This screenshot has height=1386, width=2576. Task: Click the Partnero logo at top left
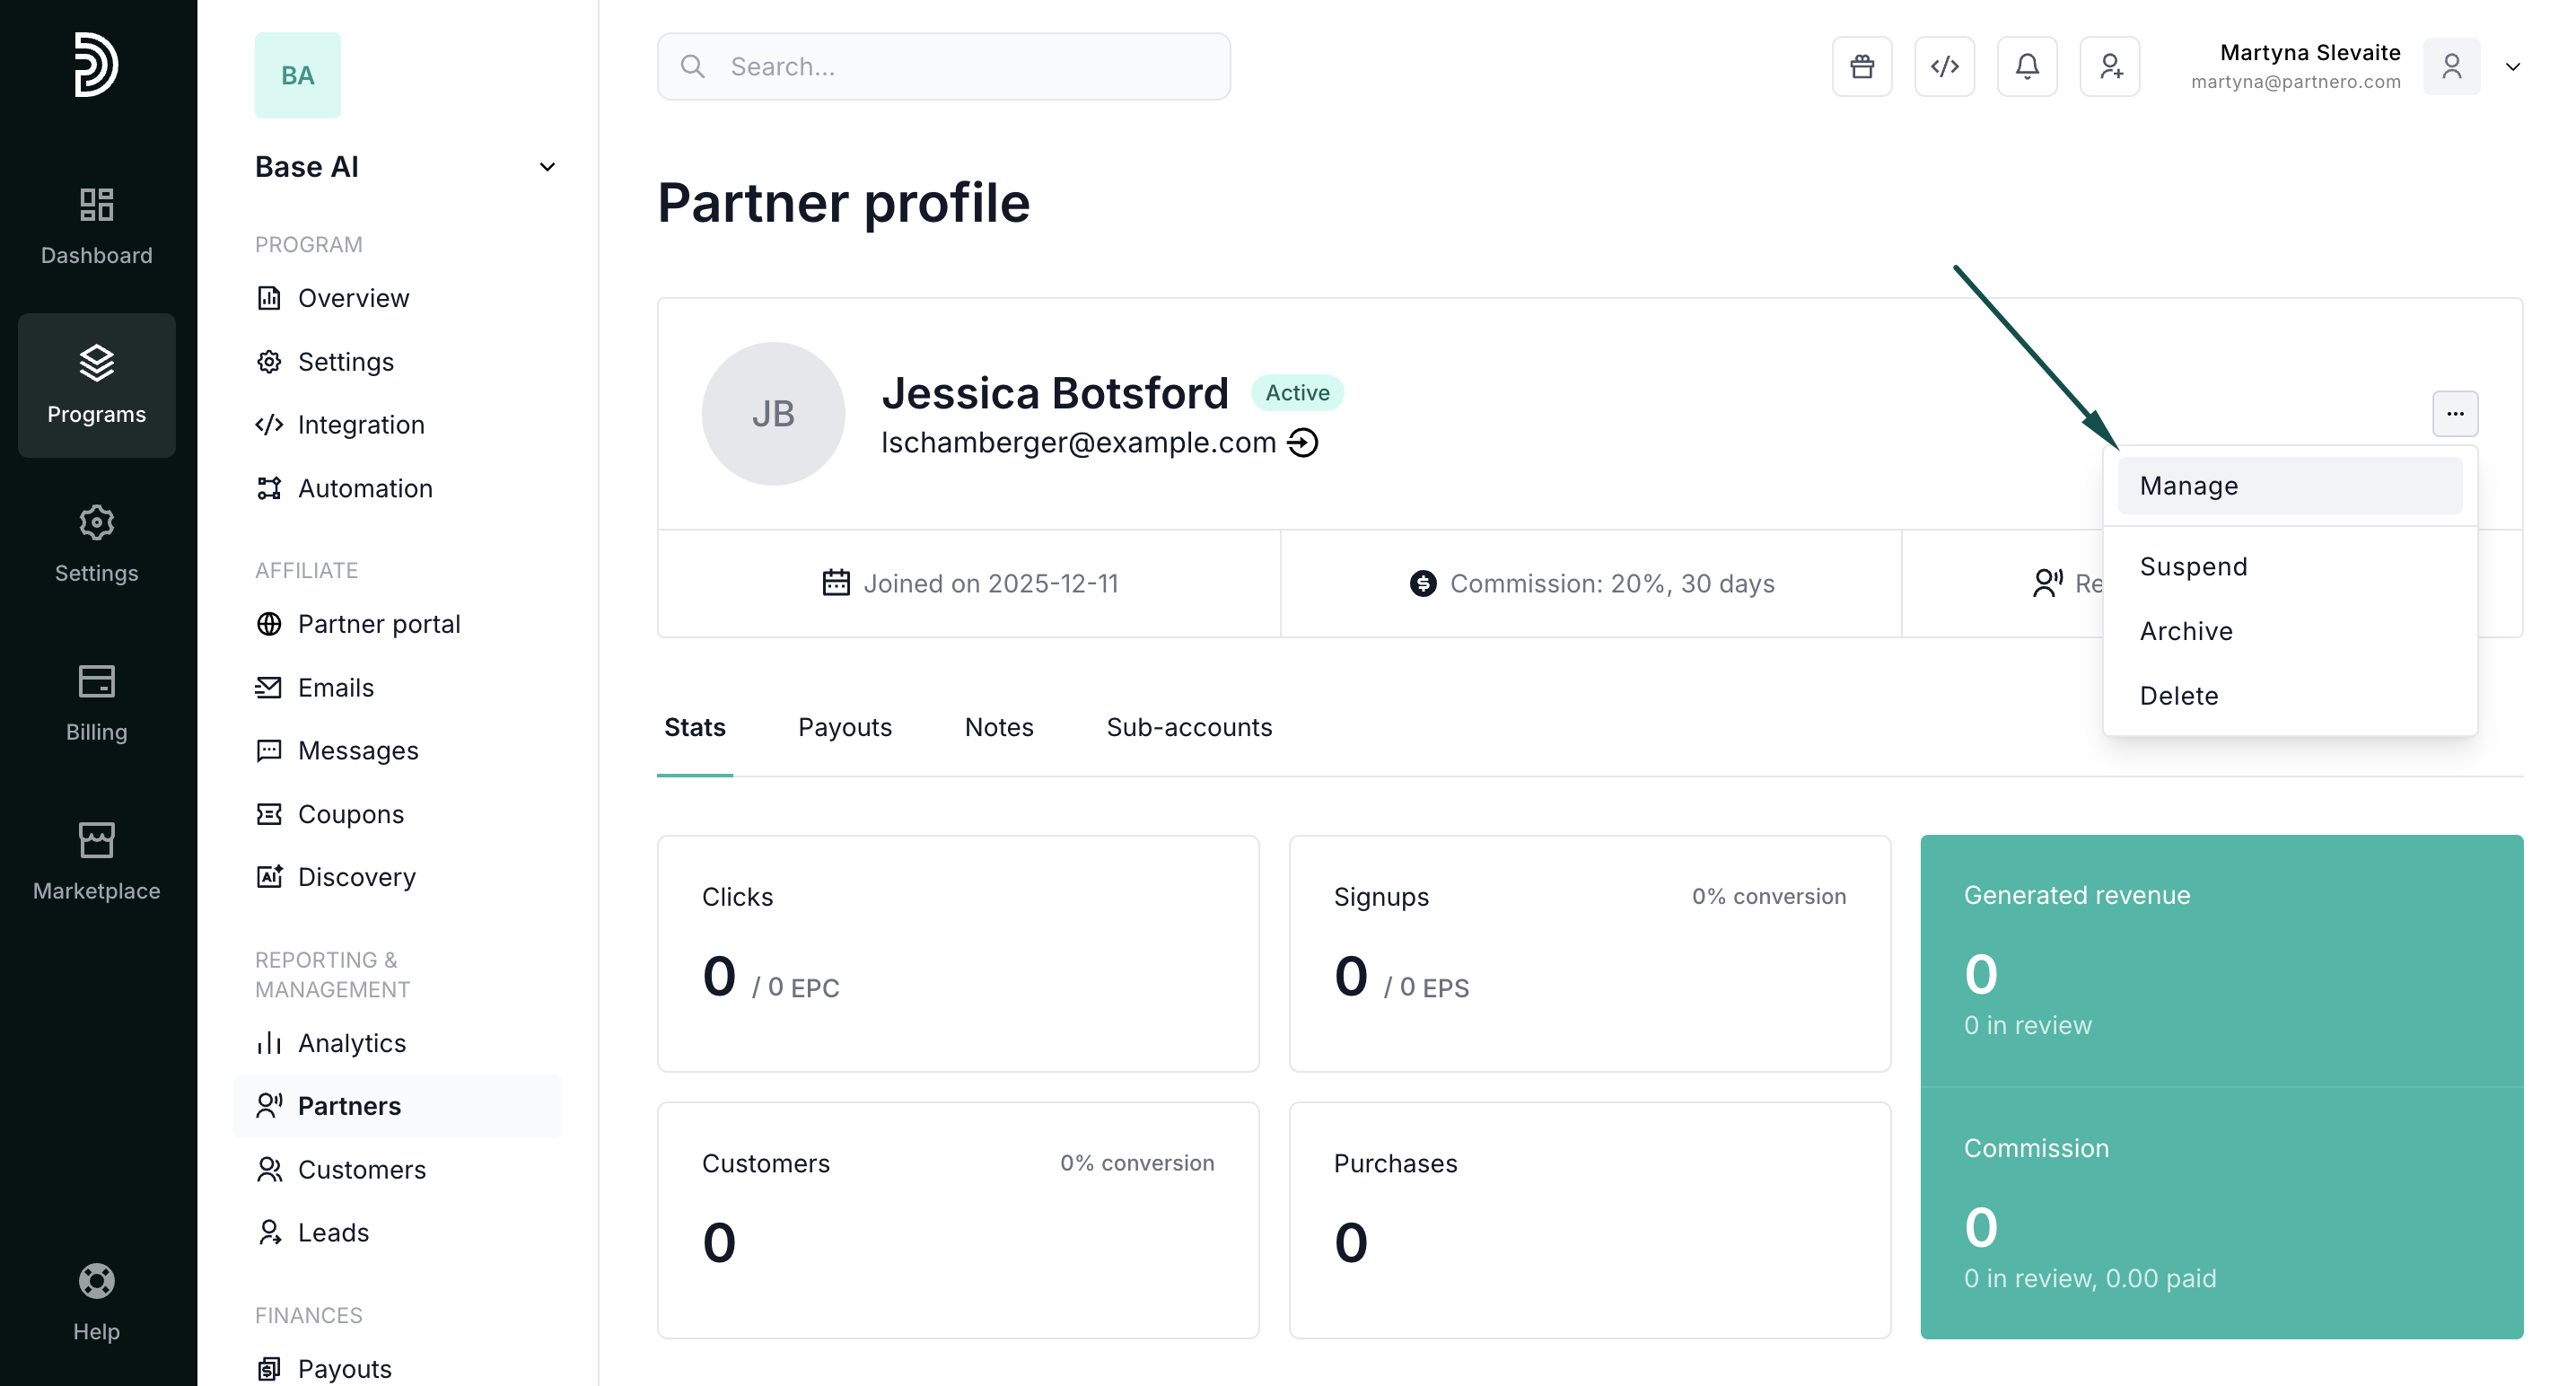(96, 65)
